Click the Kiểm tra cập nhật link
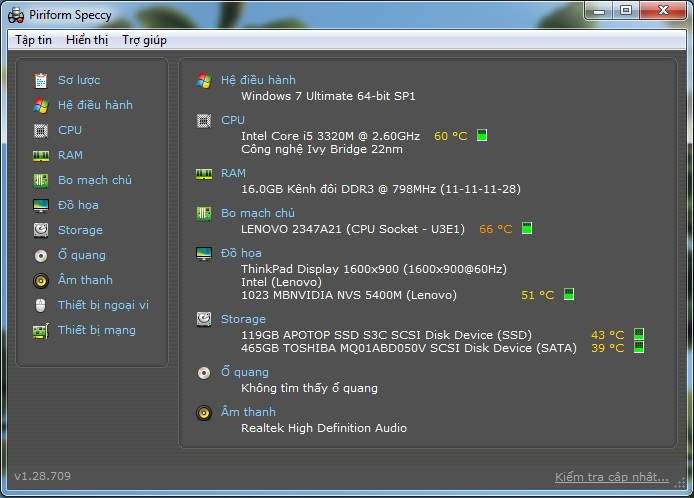The height and width of the screenshot is (498, 694). tap(611, 476)
